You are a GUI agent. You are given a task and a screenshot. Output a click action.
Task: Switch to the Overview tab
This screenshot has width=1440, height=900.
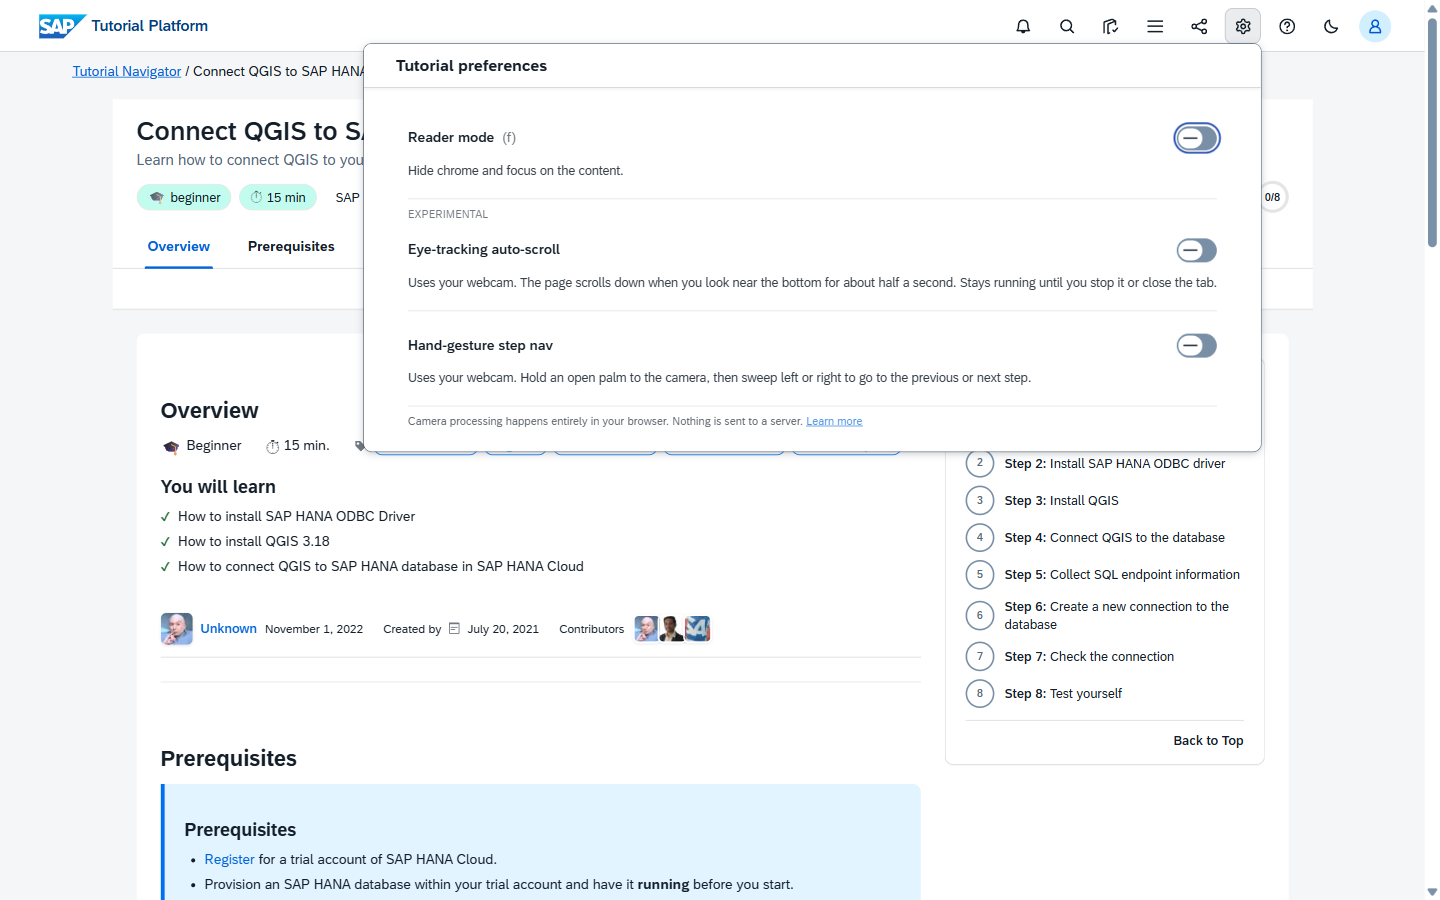pyautogui.click(x=179, y=247)
